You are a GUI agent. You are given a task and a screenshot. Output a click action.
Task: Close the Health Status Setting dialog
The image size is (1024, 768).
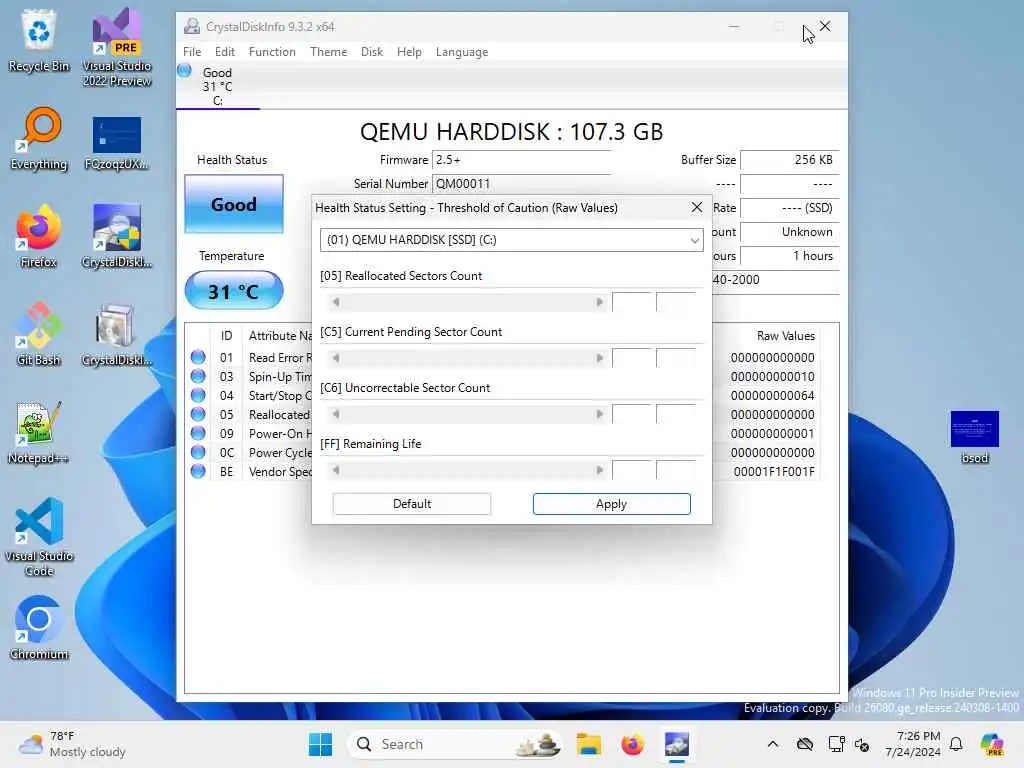click(x=697, y=207)
